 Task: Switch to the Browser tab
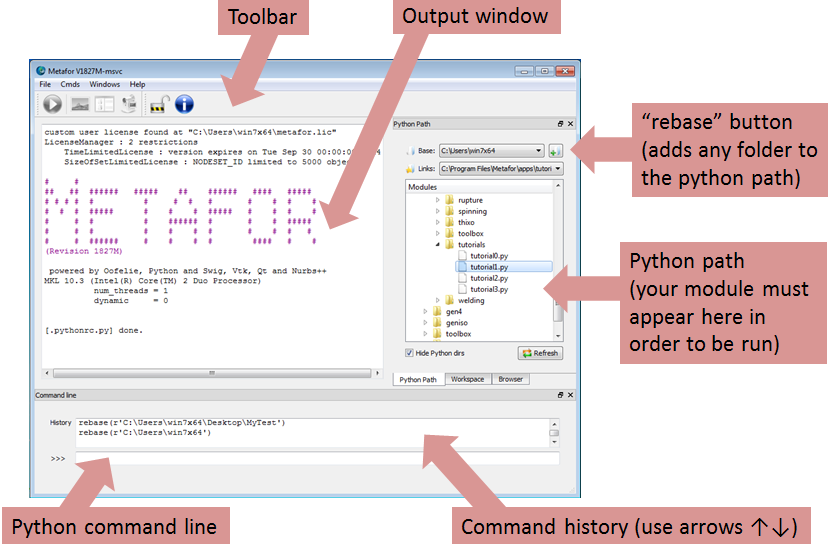511,379
